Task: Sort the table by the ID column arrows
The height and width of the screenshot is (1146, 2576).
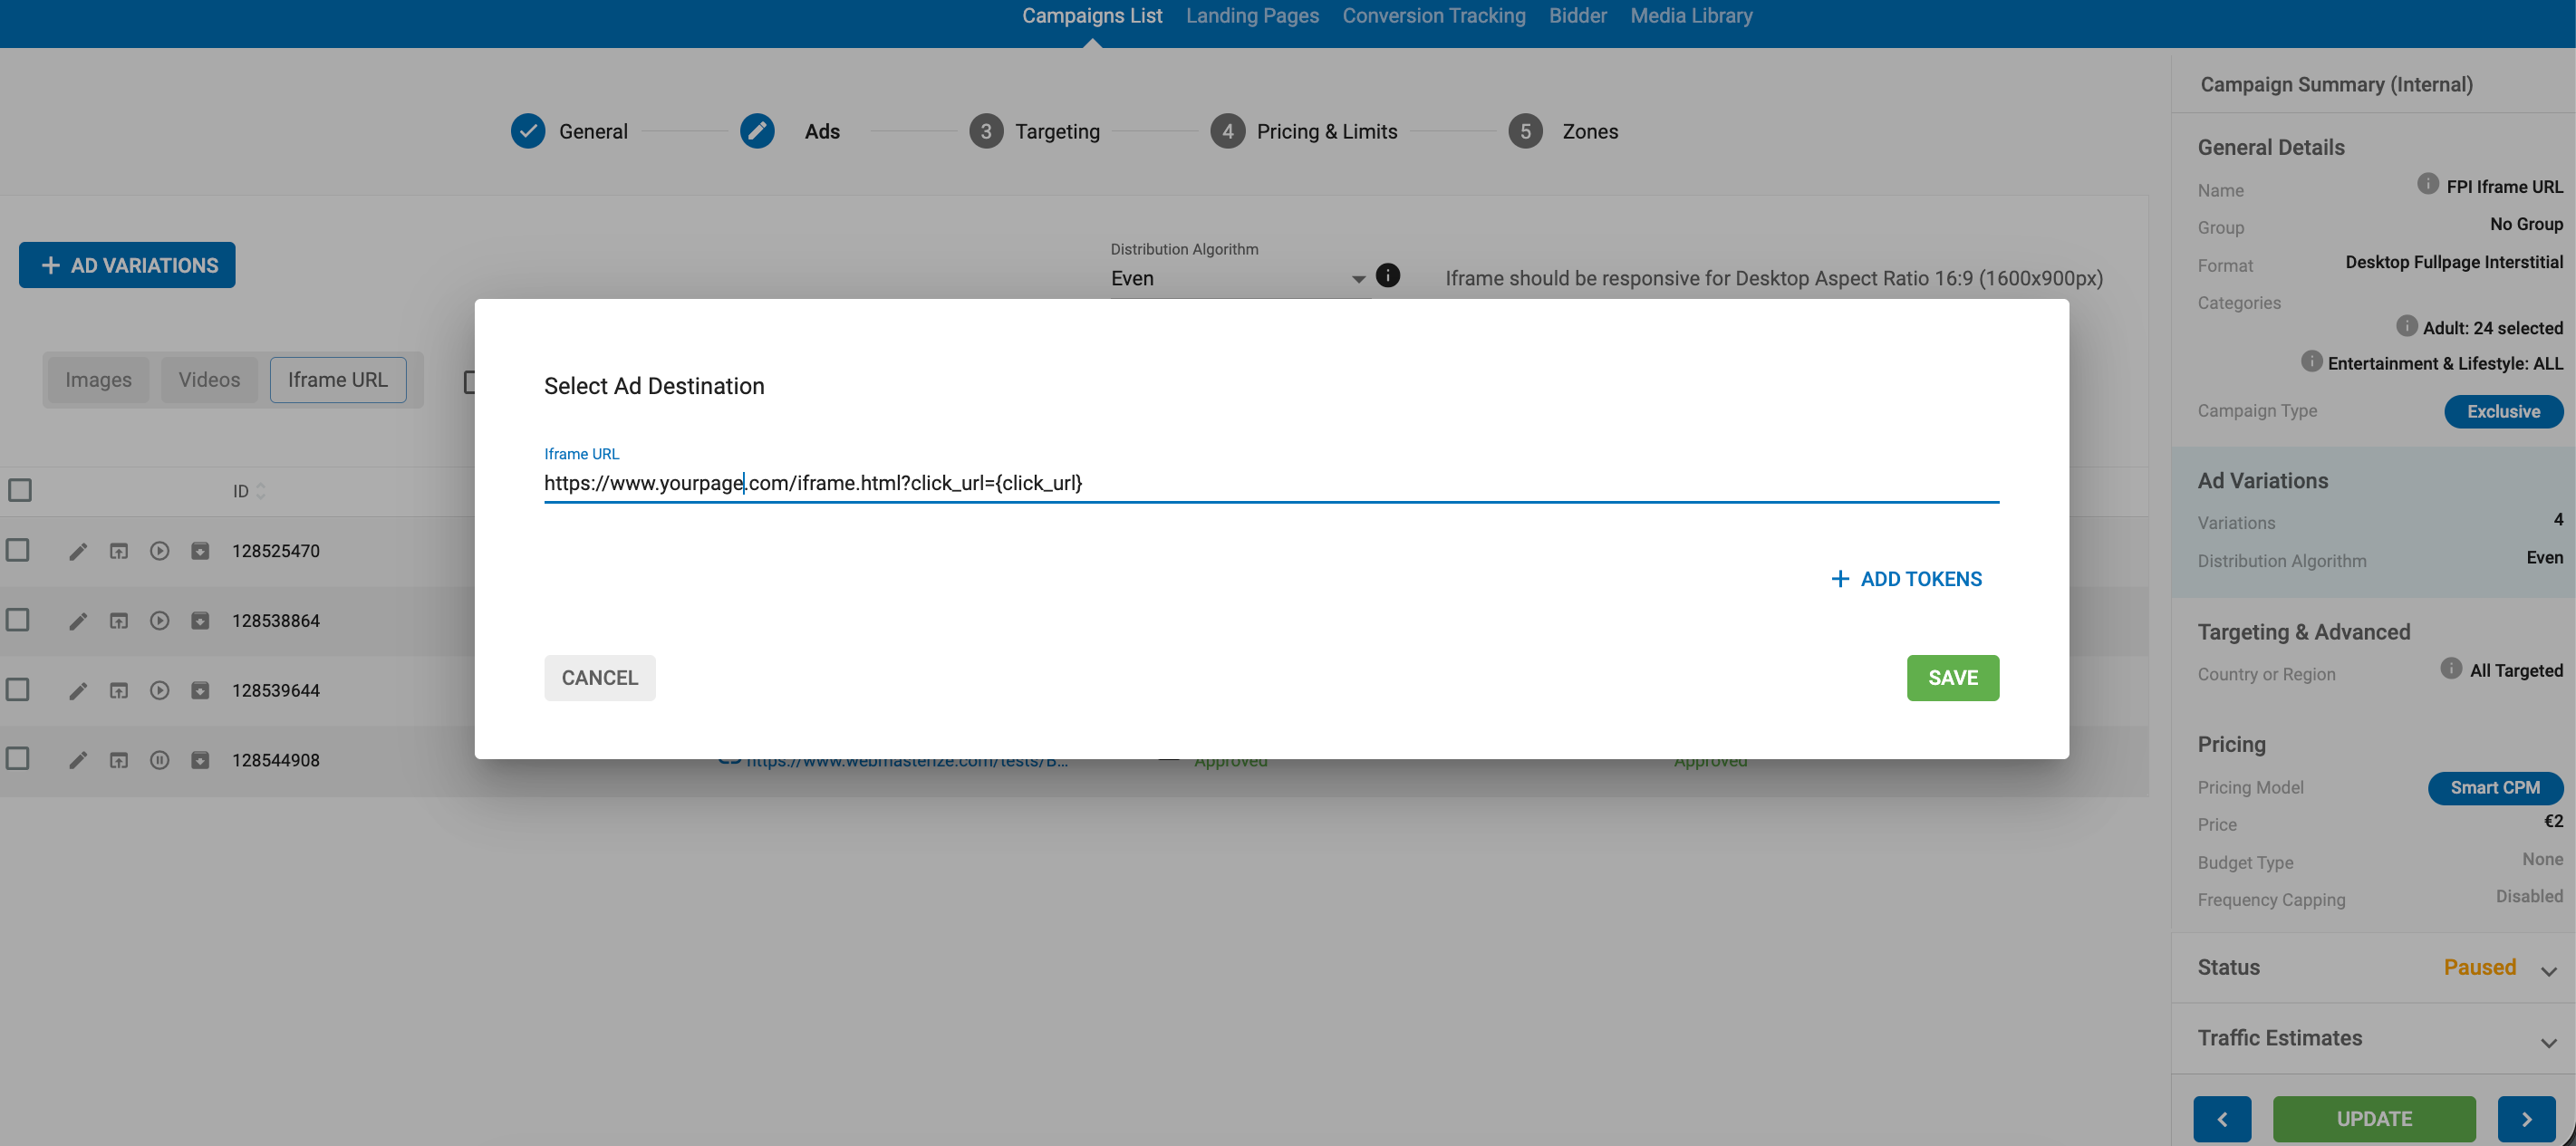Action: point(260,490)
